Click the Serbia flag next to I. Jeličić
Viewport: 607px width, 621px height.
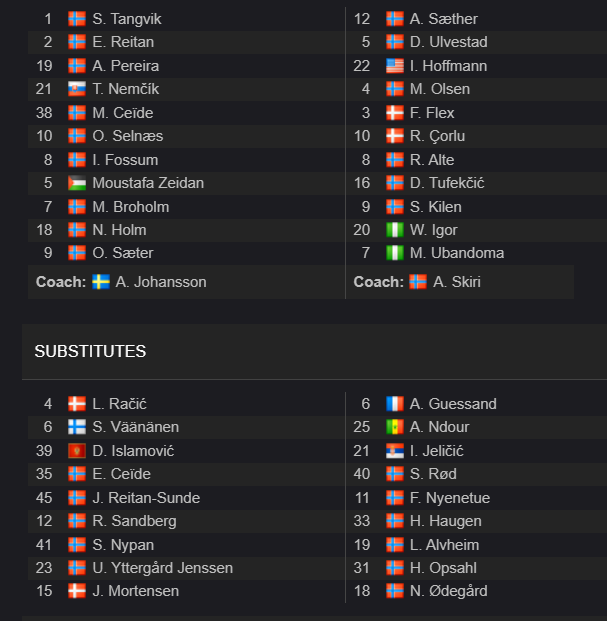tap(395, 451)
